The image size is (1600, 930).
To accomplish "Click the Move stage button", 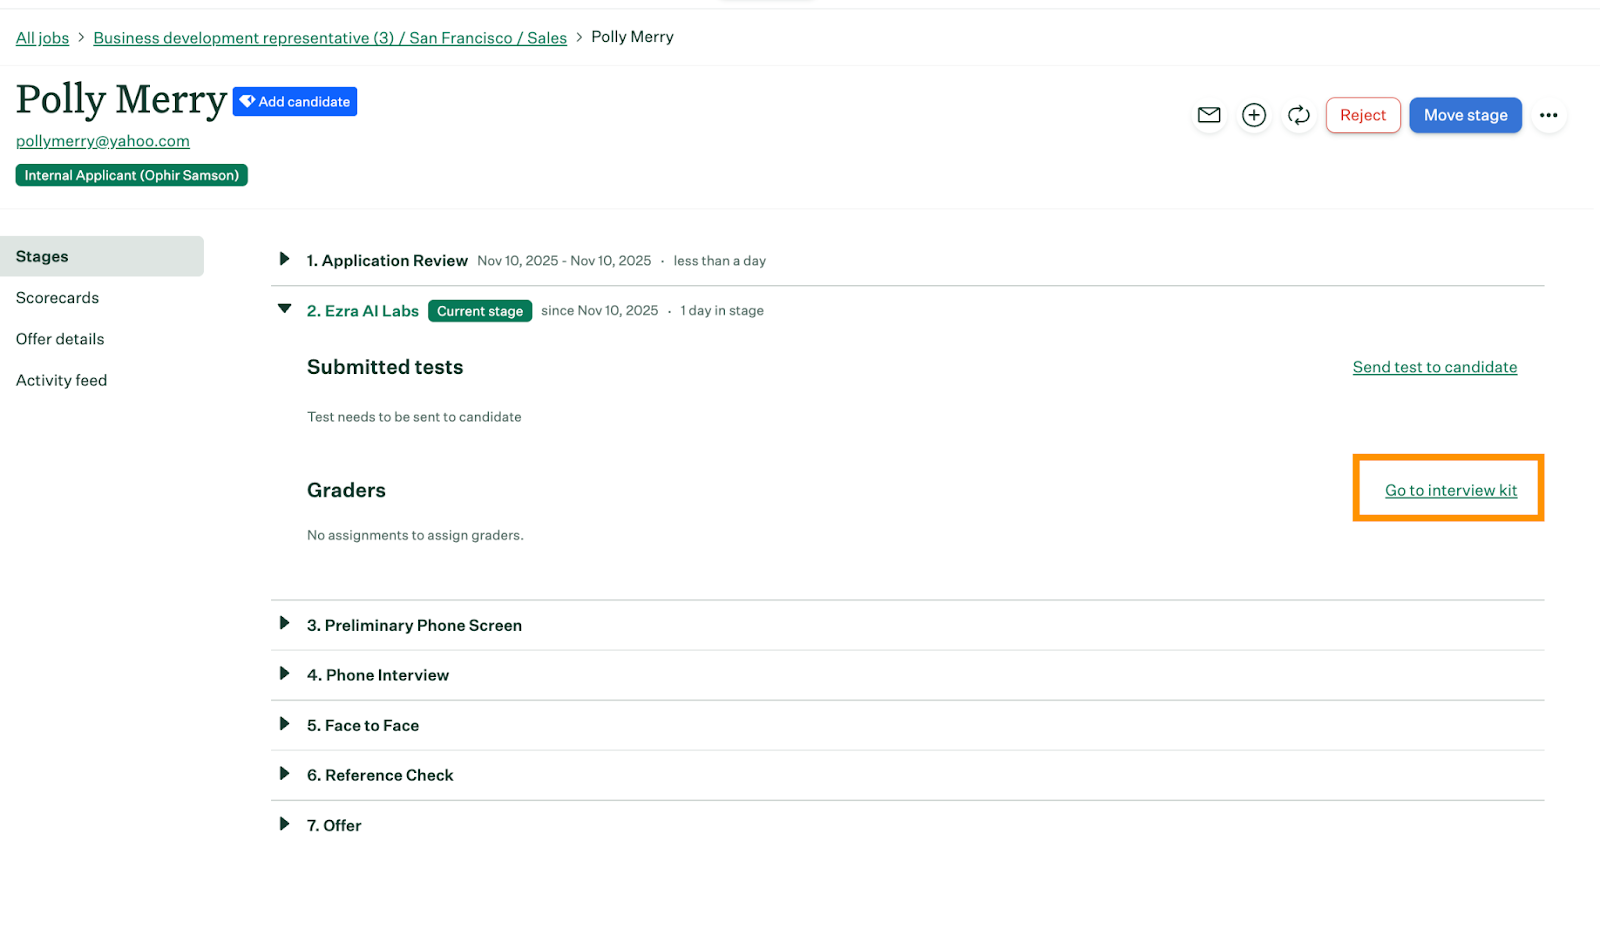I will (x=1465, y=115).
